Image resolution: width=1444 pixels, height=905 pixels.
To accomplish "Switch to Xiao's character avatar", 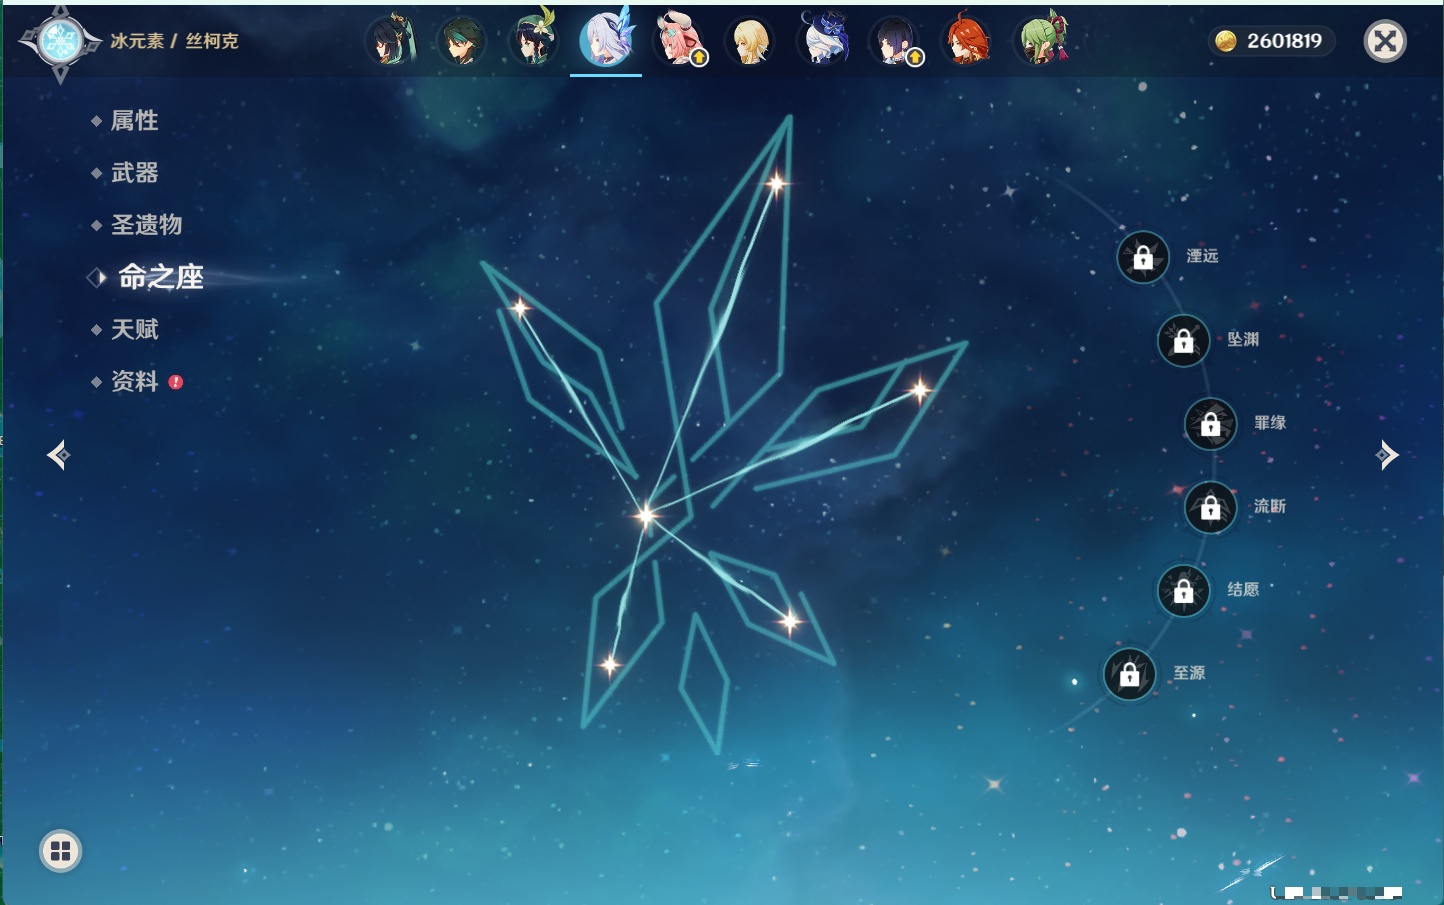I will 462,41.
